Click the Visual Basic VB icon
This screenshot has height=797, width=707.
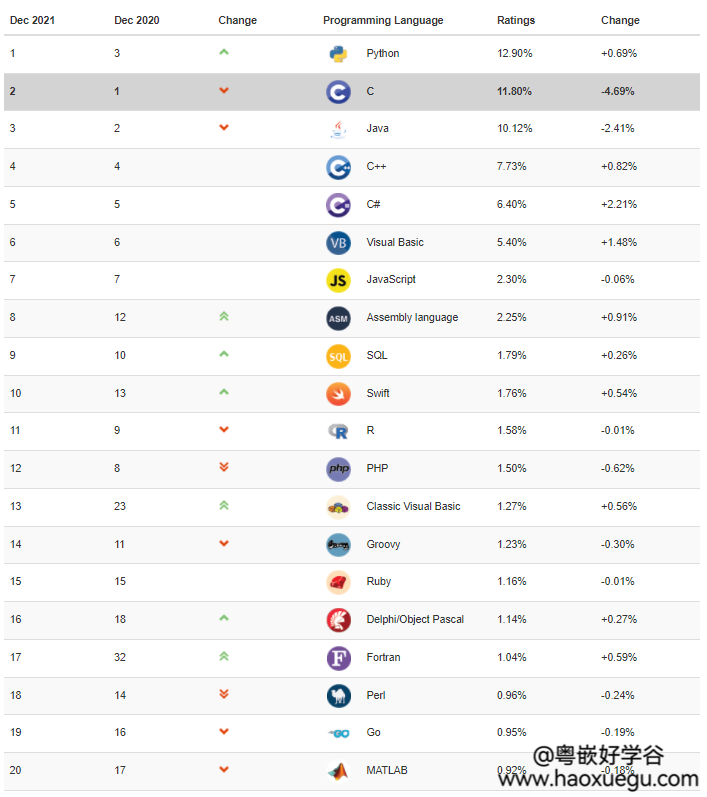point(338,243)
